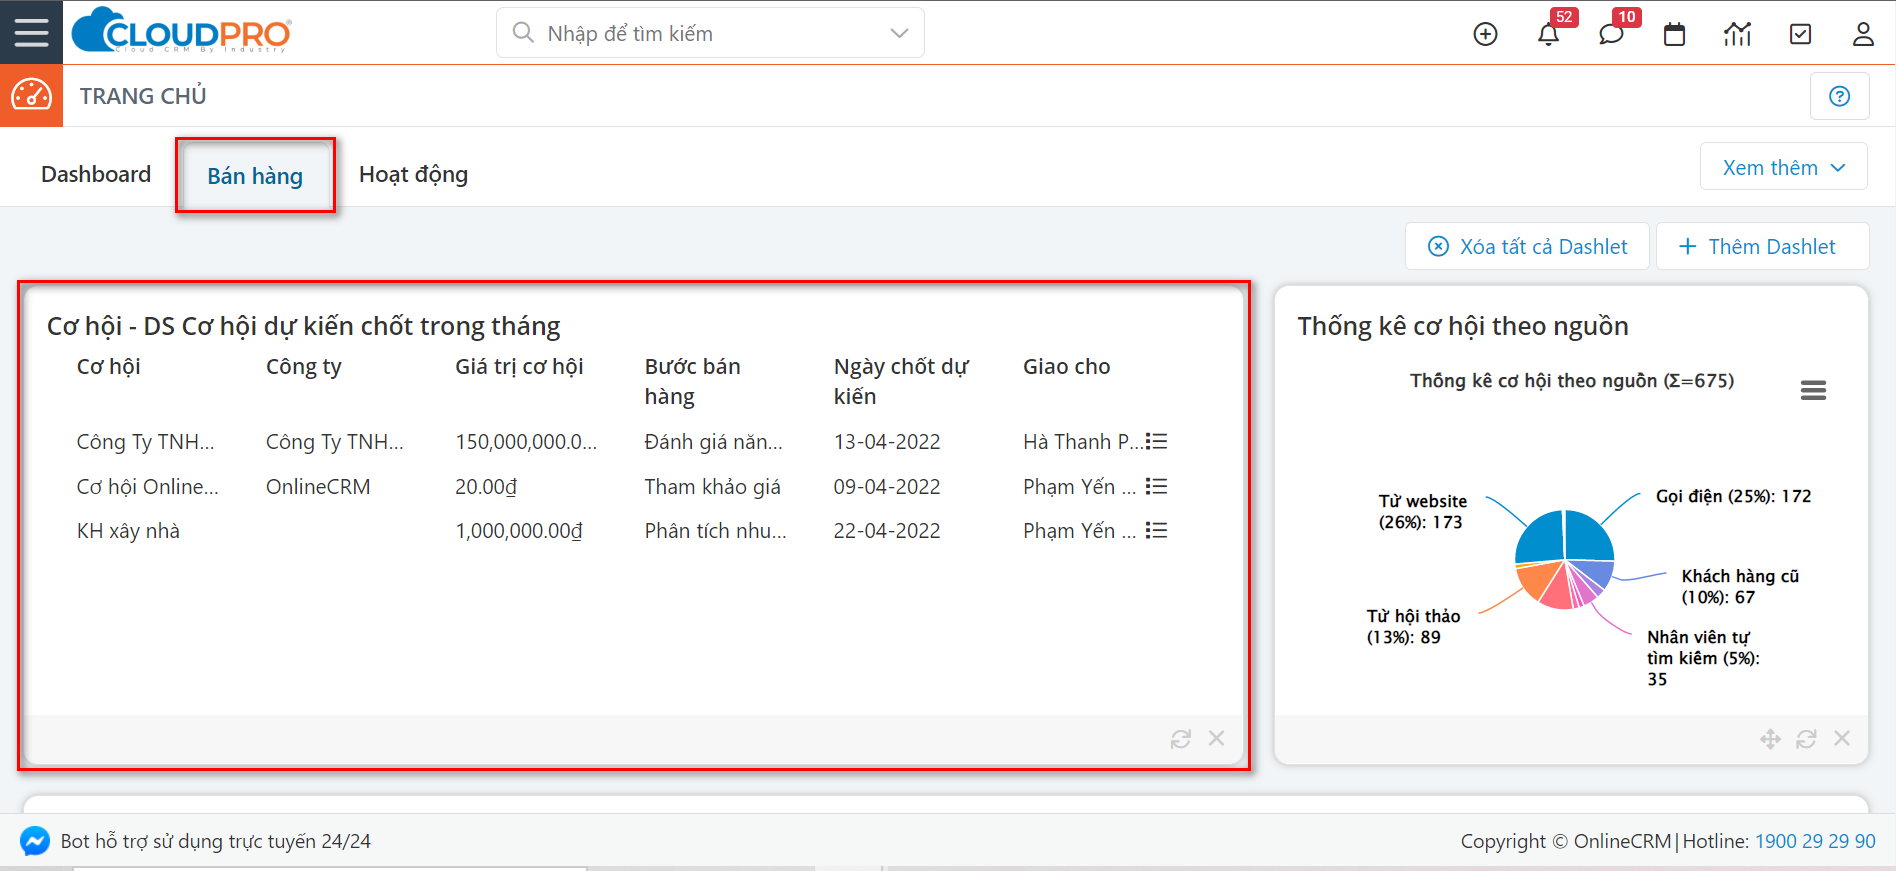This screenshot has width=1896, height=871.
Task: Click the 1,000,000.00₫ value cell
Action: tap(519, 530)
